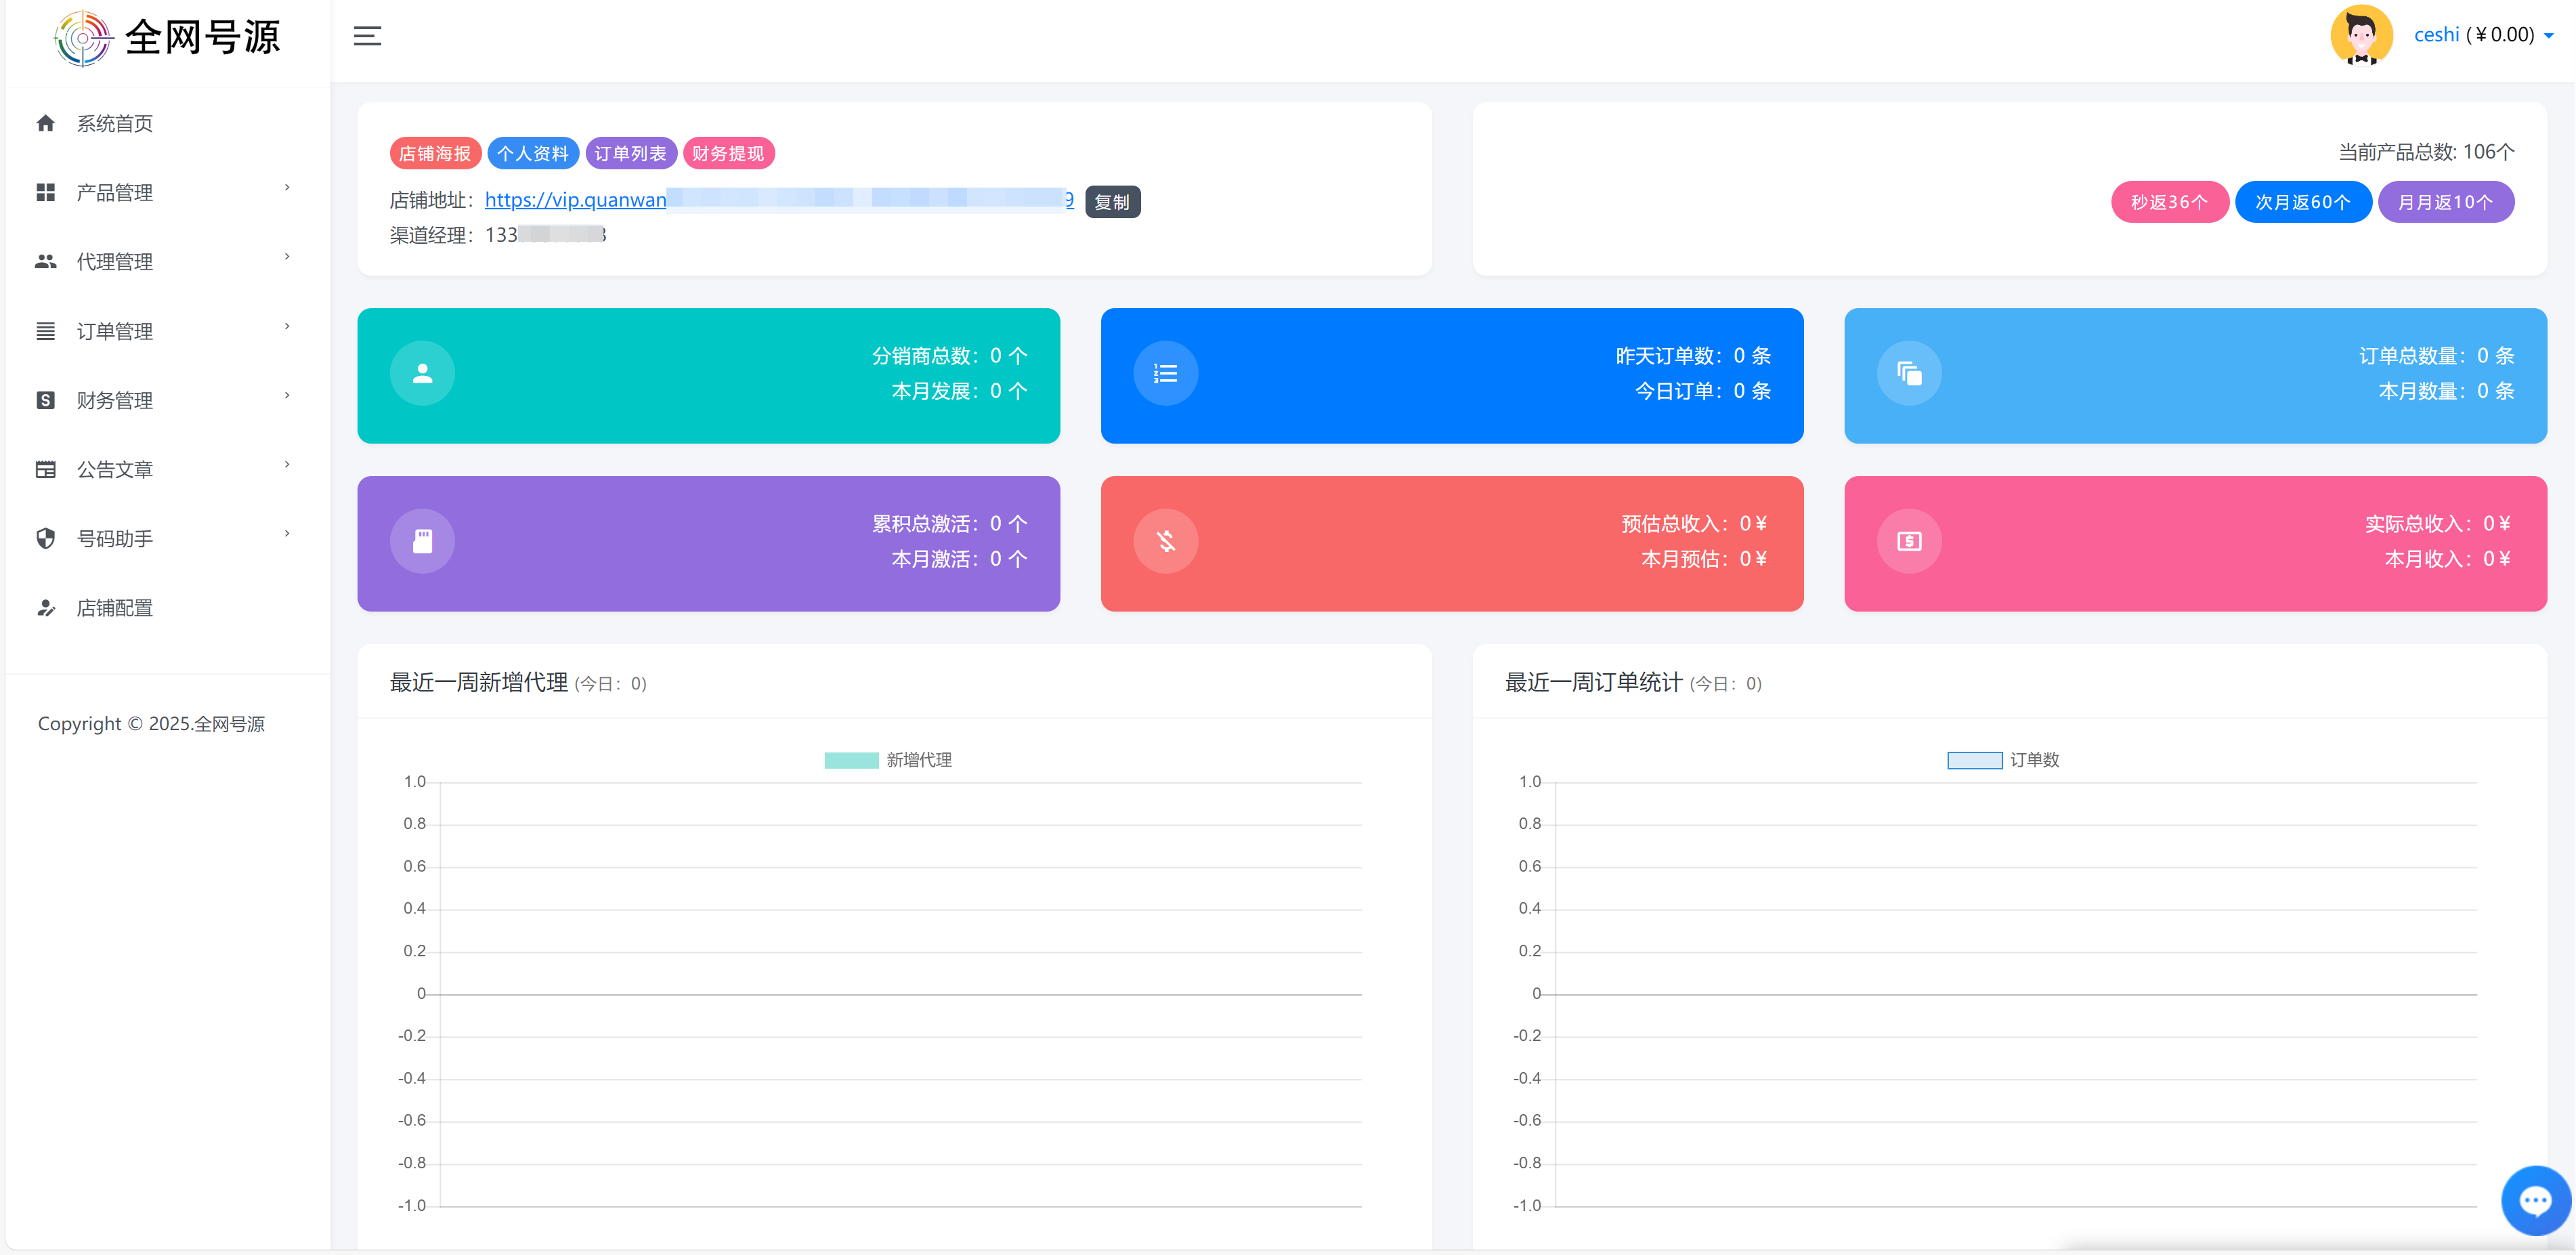Toggle 订单数 legend in orders chart
This screenshot has width=2576, height=1255.
click(x=2002, y=760)
